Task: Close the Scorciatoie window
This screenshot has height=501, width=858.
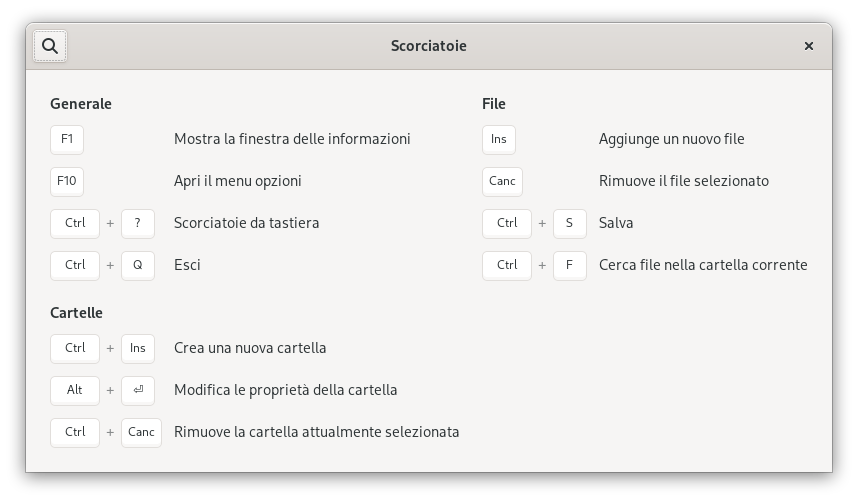Action: coord(808,46)
